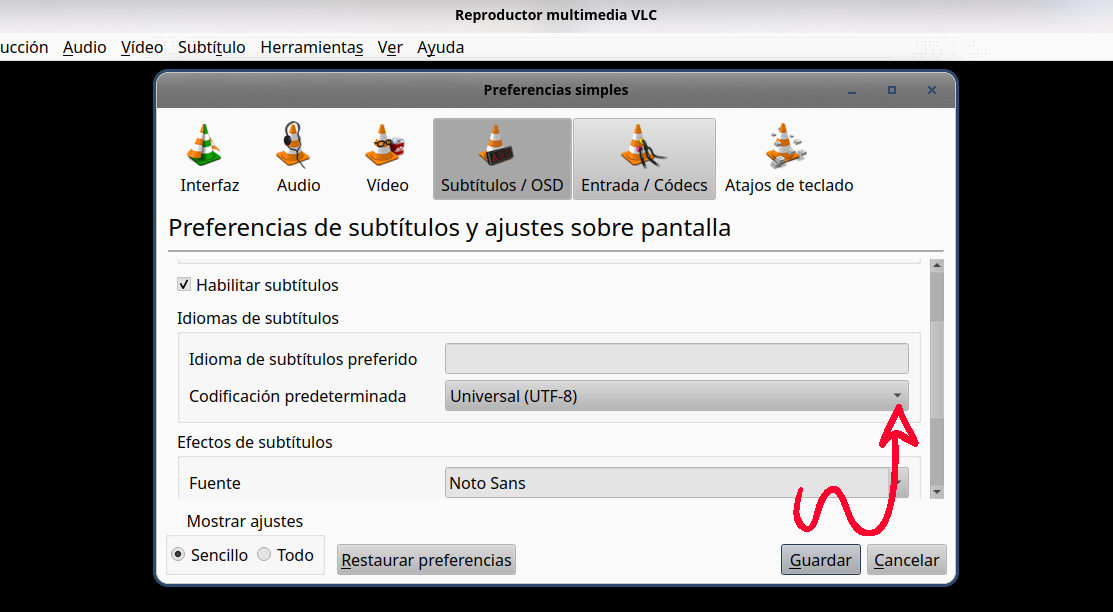
Task: Open the Ver menu
Action: click(390, 48)
